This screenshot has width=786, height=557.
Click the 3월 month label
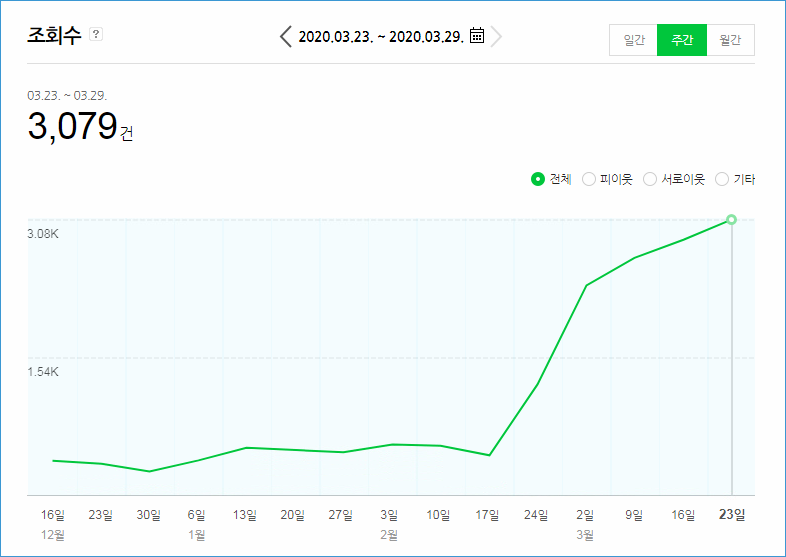coord(585,535)
